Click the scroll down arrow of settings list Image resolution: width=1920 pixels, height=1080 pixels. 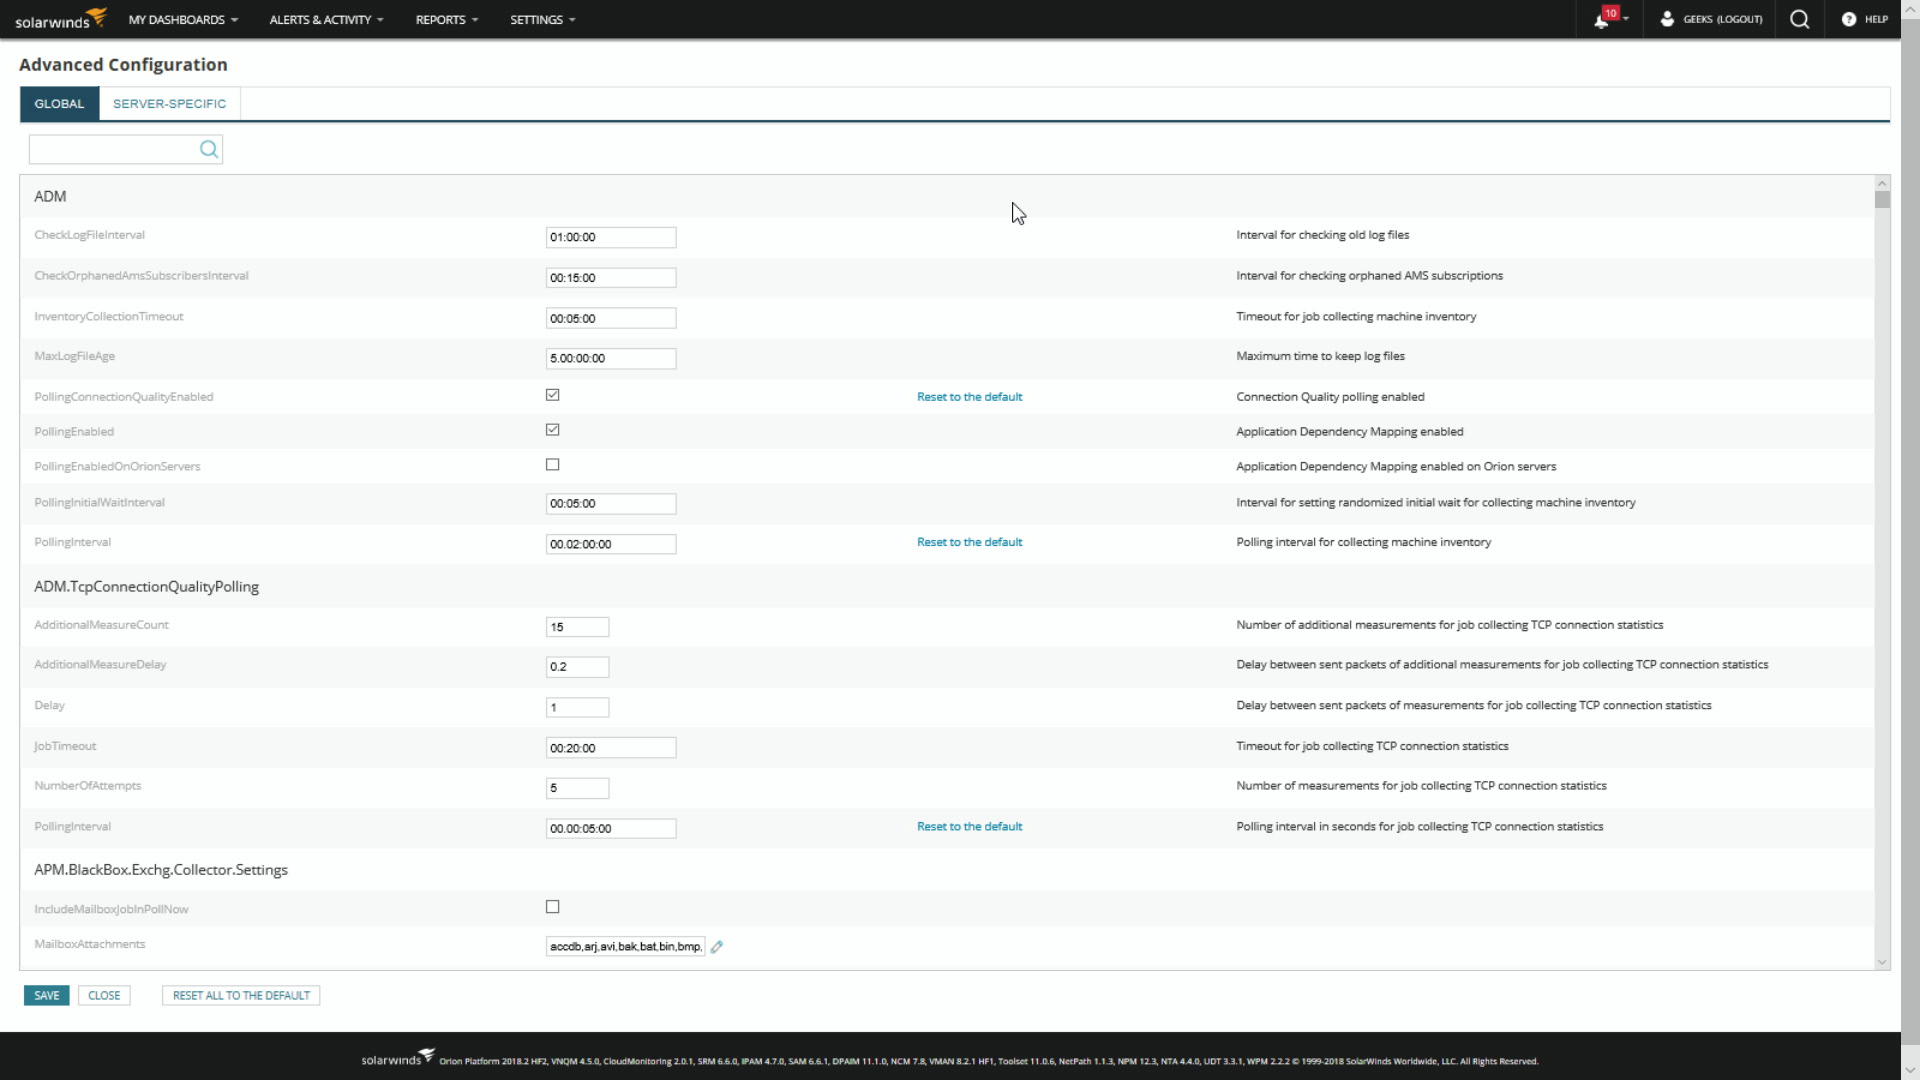1882,962
